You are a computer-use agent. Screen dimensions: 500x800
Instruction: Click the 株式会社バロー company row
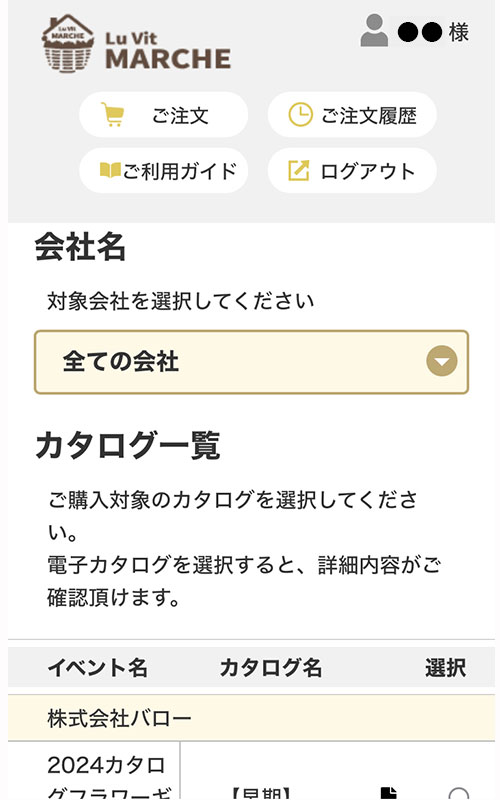tap(251, 718)
